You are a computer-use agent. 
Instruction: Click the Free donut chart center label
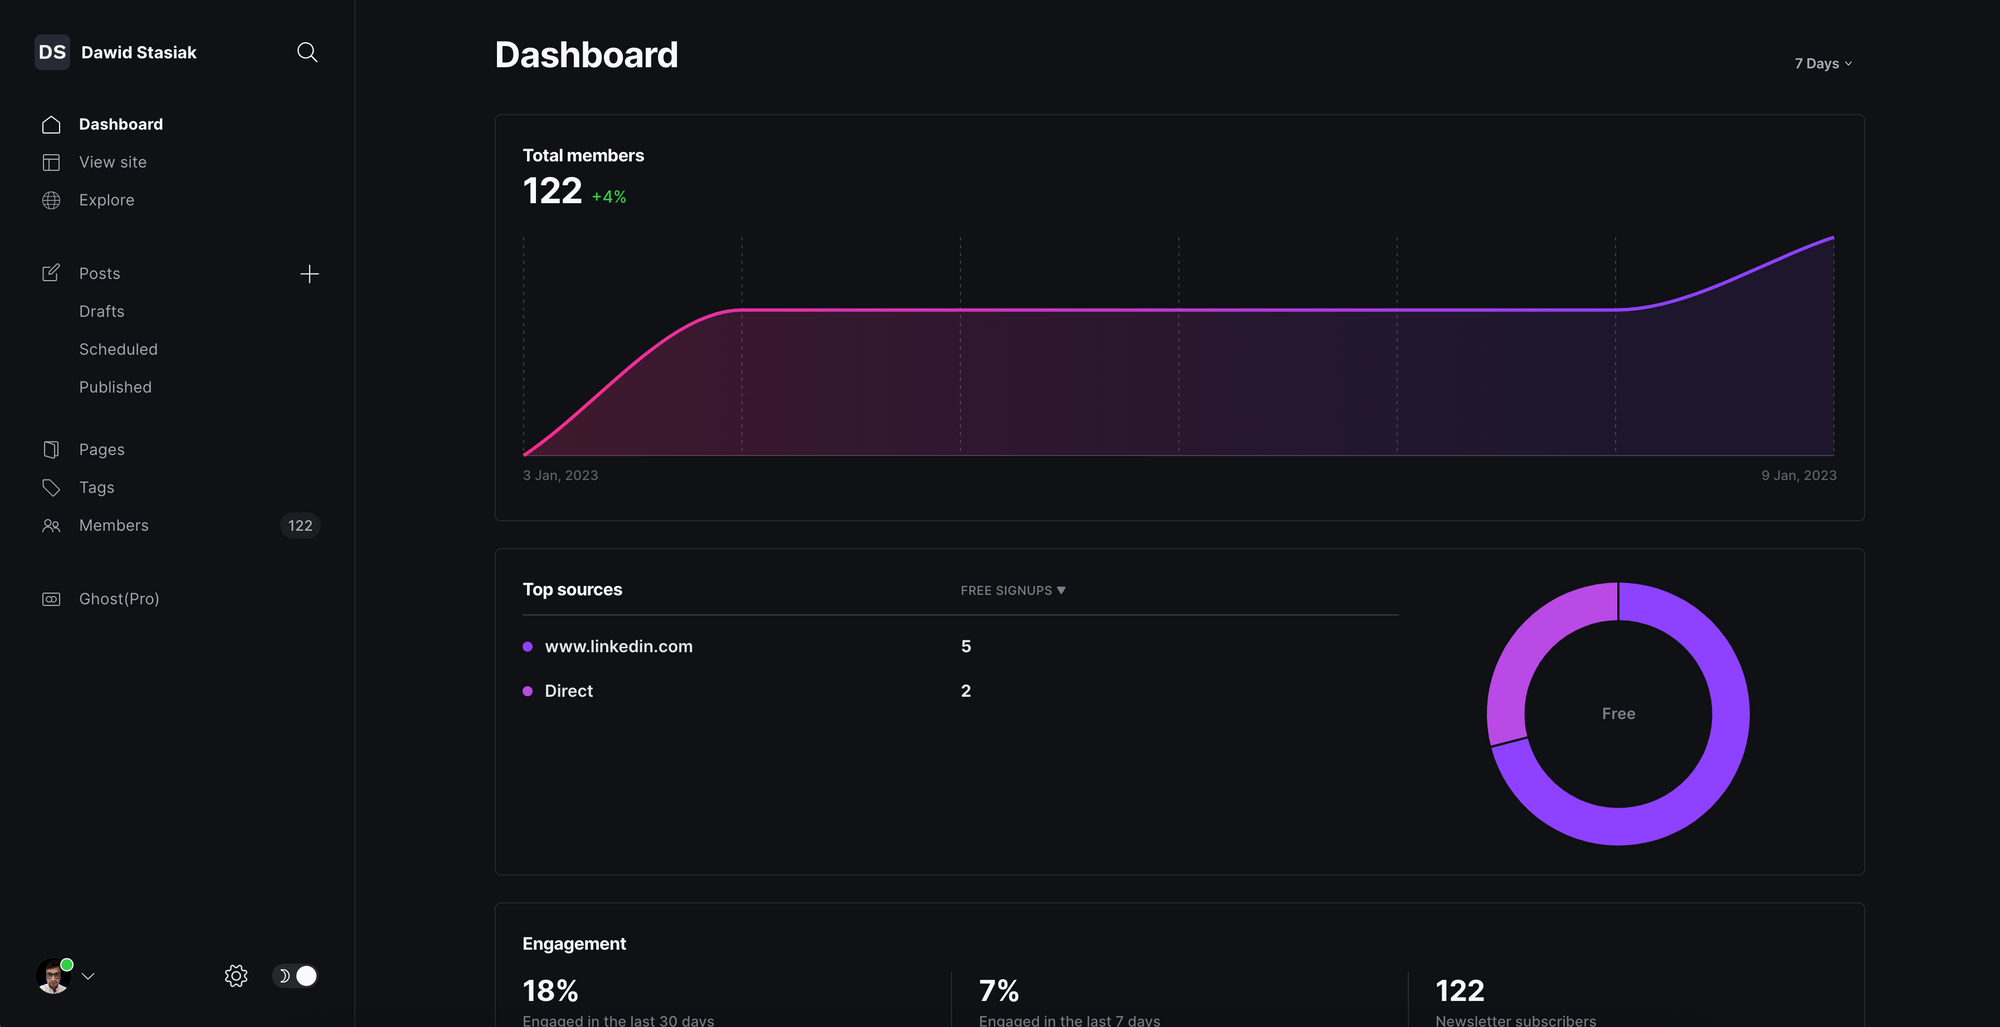(1618, 714)
